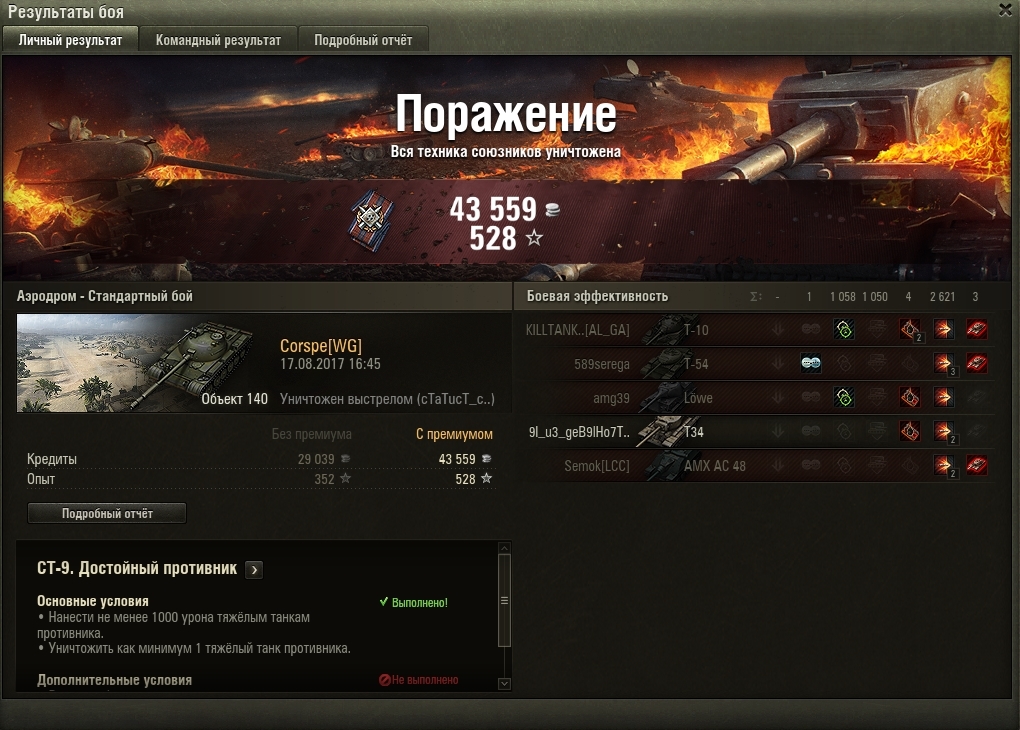Expand the СТ-9 mission arrow button
This screenshot has height=730, width=1020.
pos(254,570)
